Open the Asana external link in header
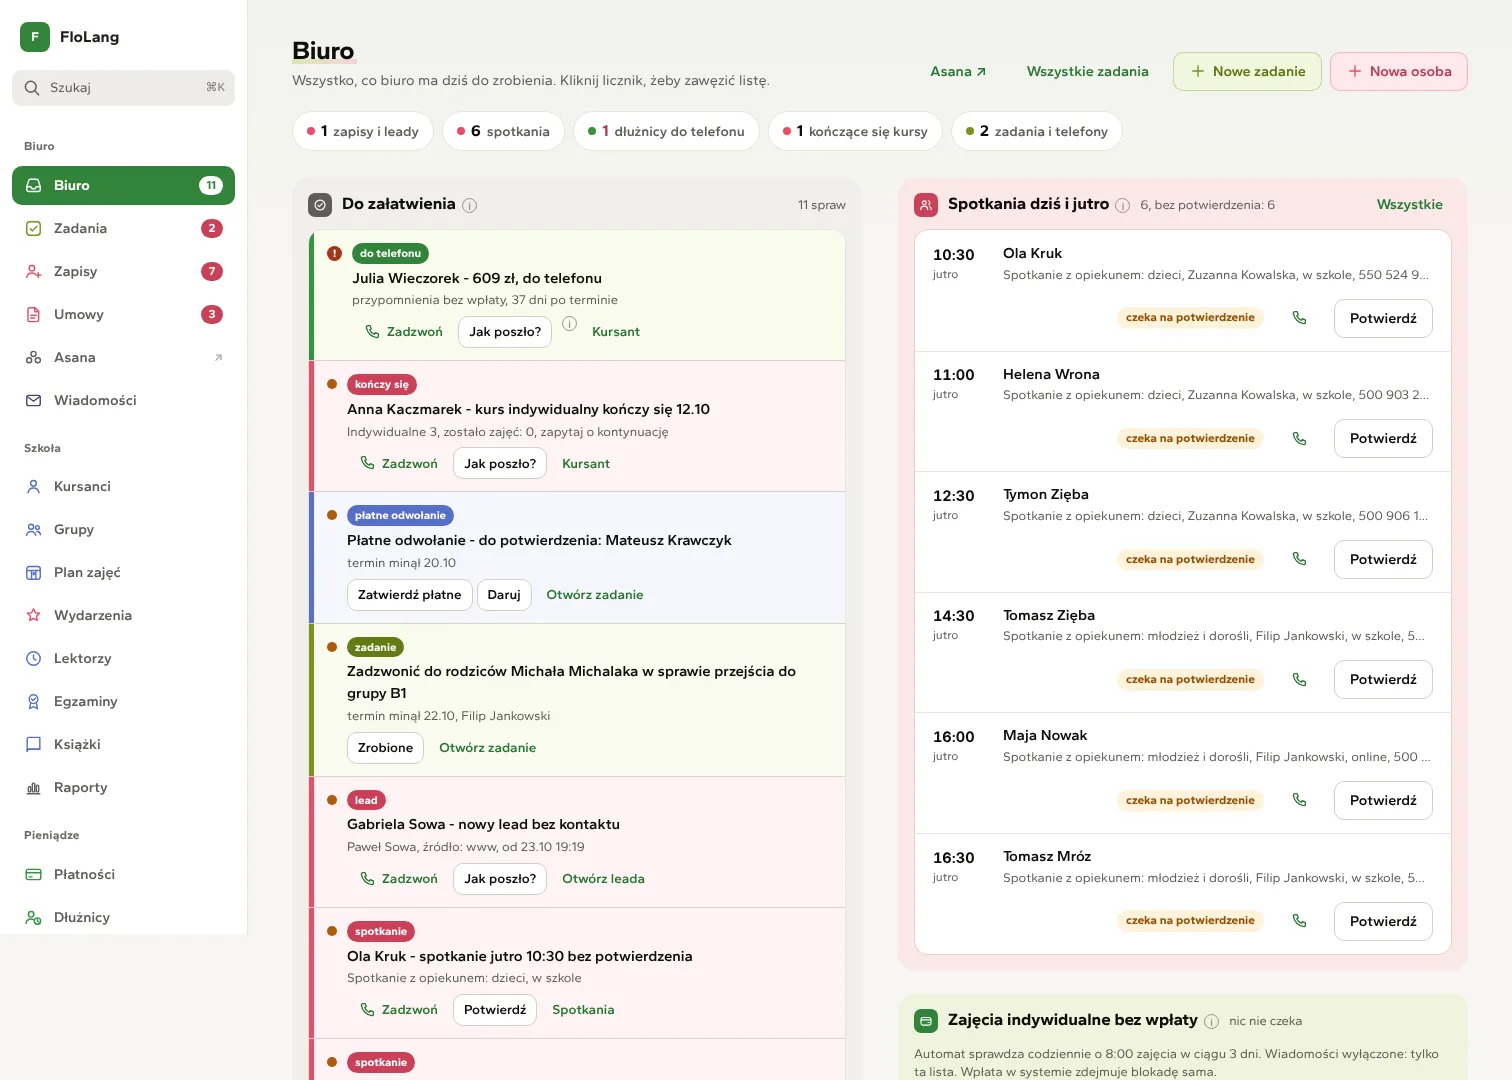The height and width of the screenshot is (1080, 1512). click(958, 71)
